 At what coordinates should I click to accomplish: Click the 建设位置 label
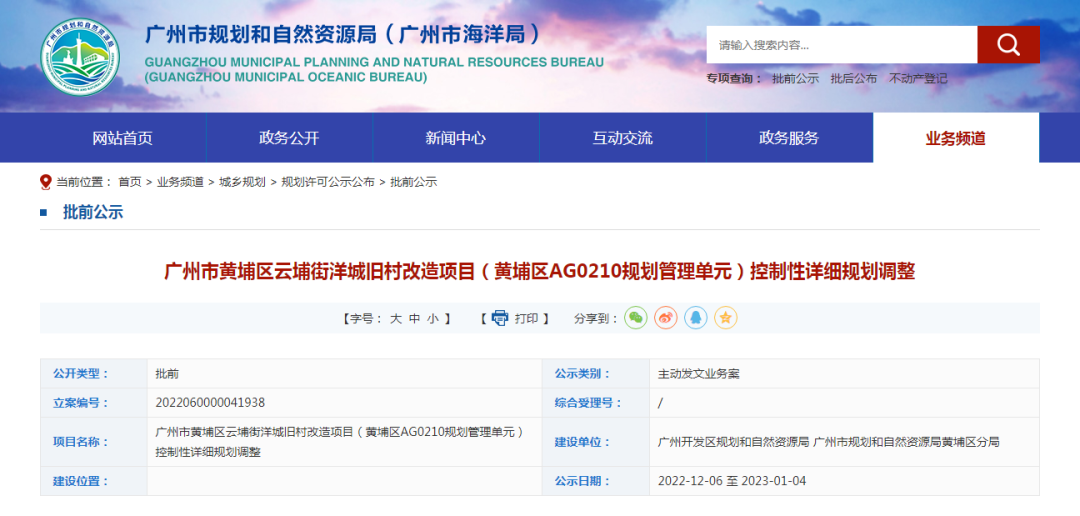(81, 481)
